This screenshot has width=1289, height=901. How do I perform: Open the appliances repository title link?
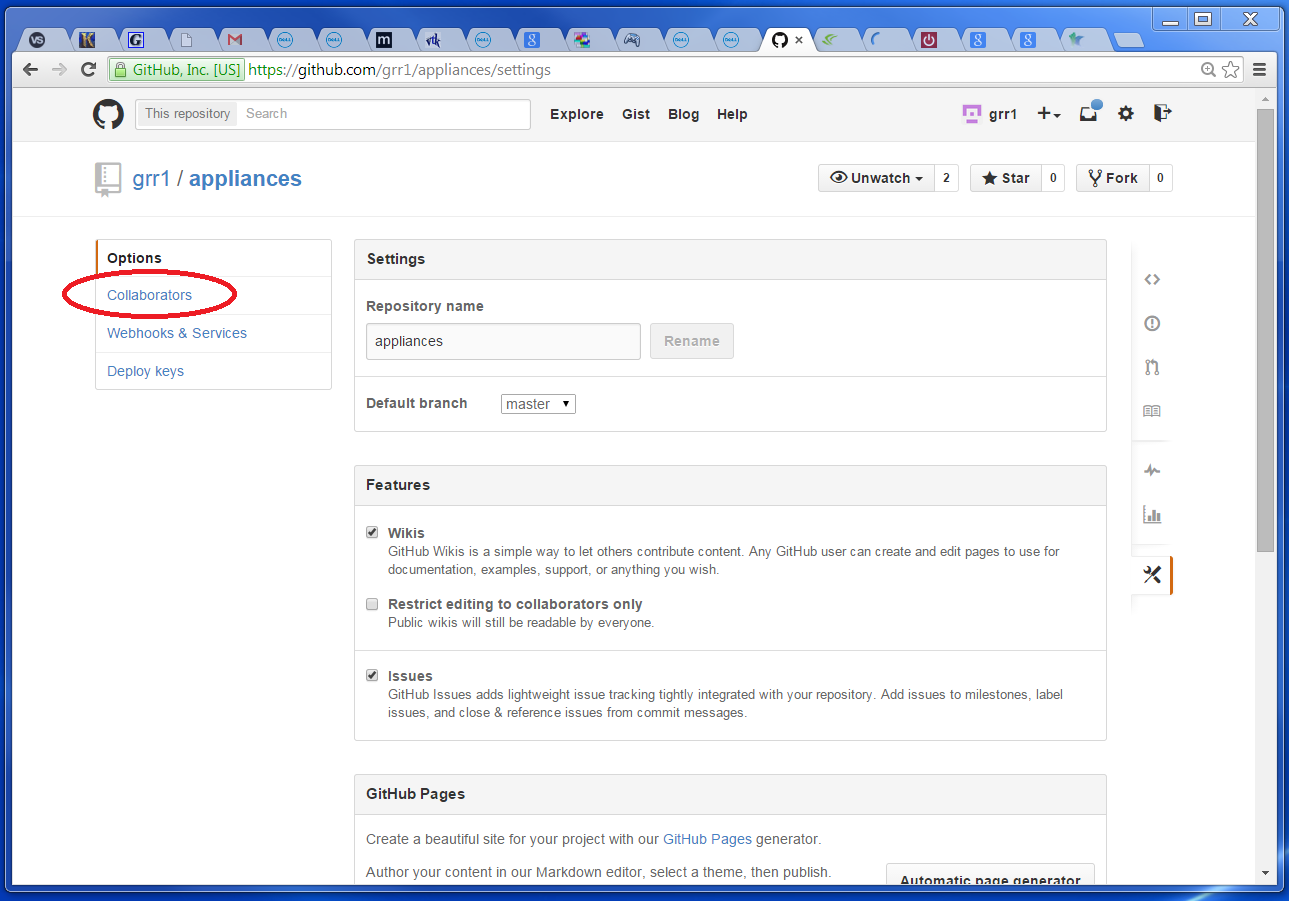pos(245,179)
